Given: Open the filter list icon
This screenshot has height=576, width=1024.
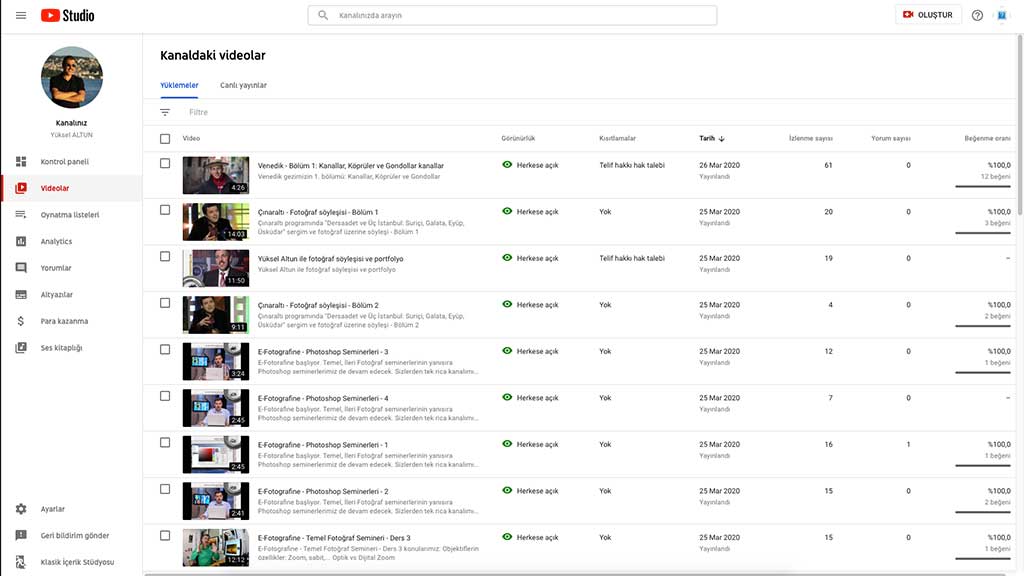Looking at the screenshot, I should [165, 112].
